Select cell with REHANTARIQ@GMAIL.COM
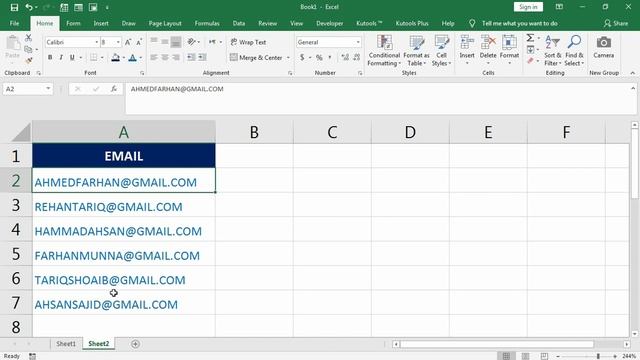Image resolution: width=640 pixels, height=360 pixels. [124, 207]
